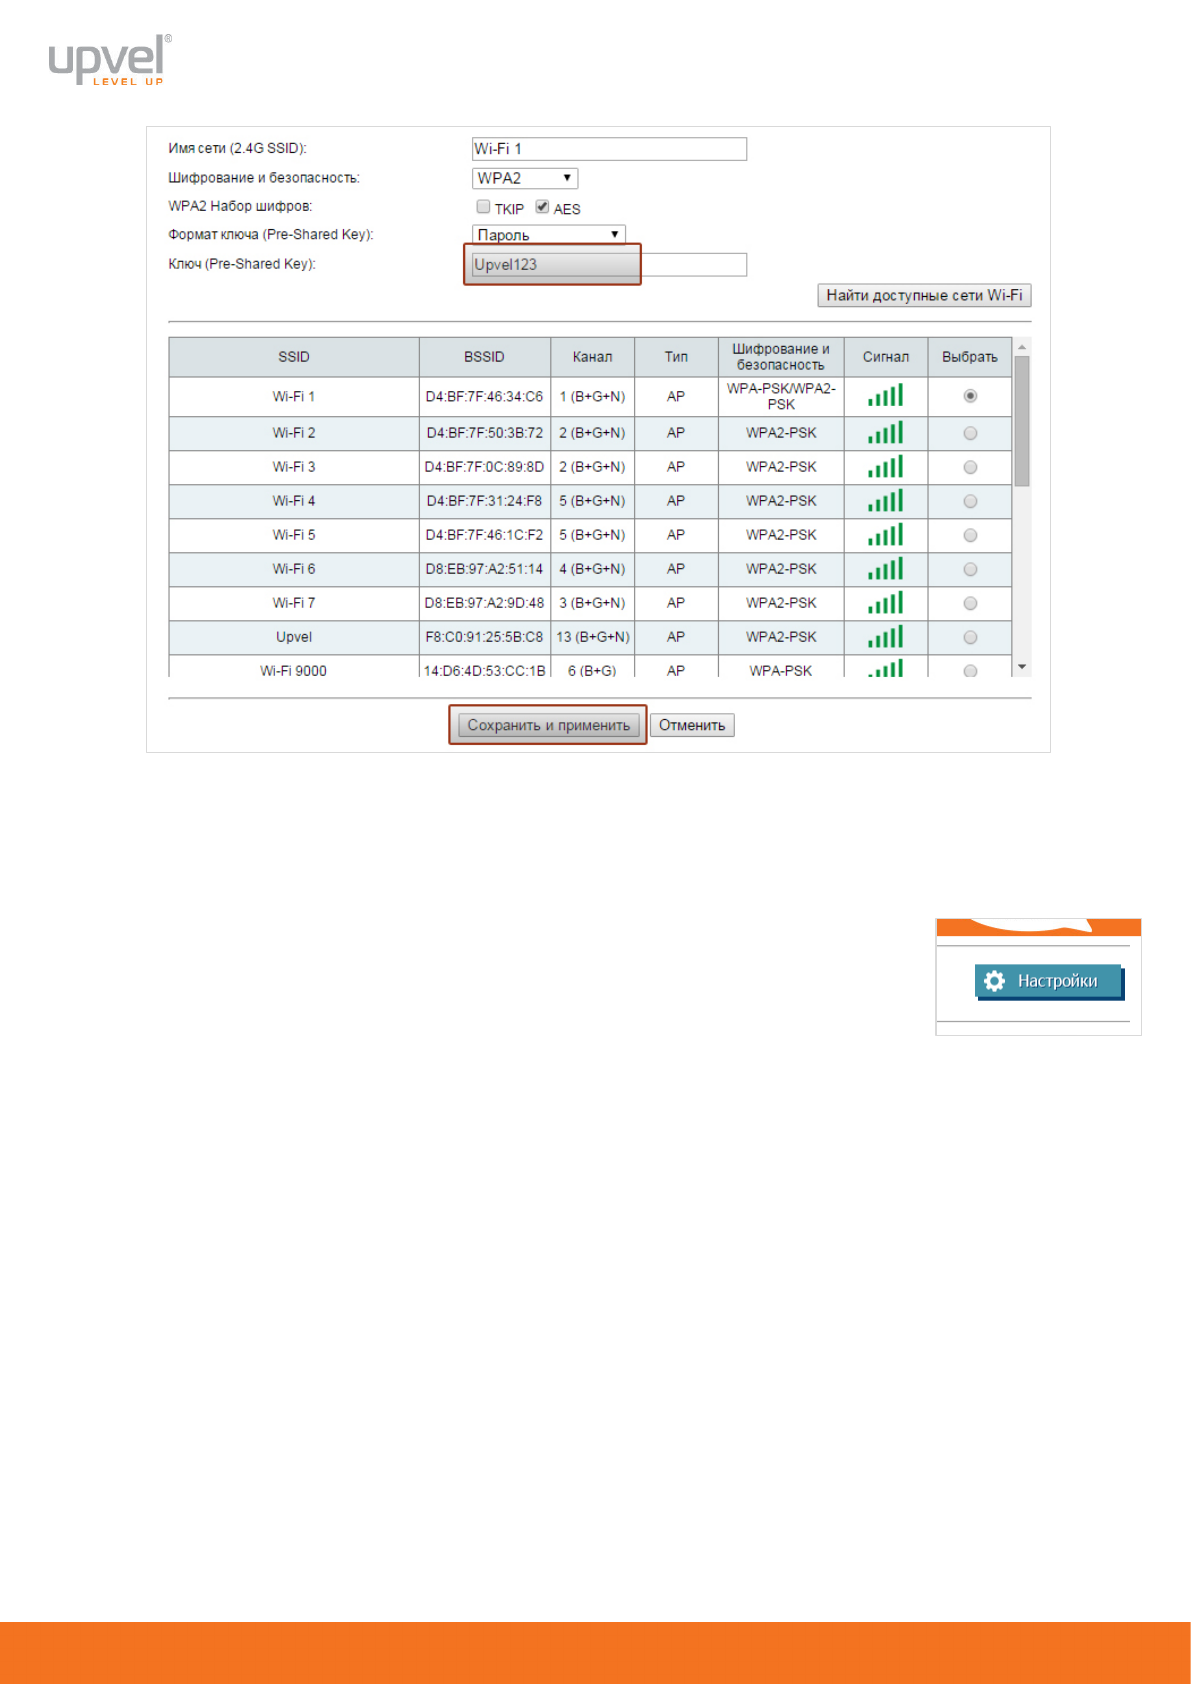Select radio button for Upvel network

[970, 637]
